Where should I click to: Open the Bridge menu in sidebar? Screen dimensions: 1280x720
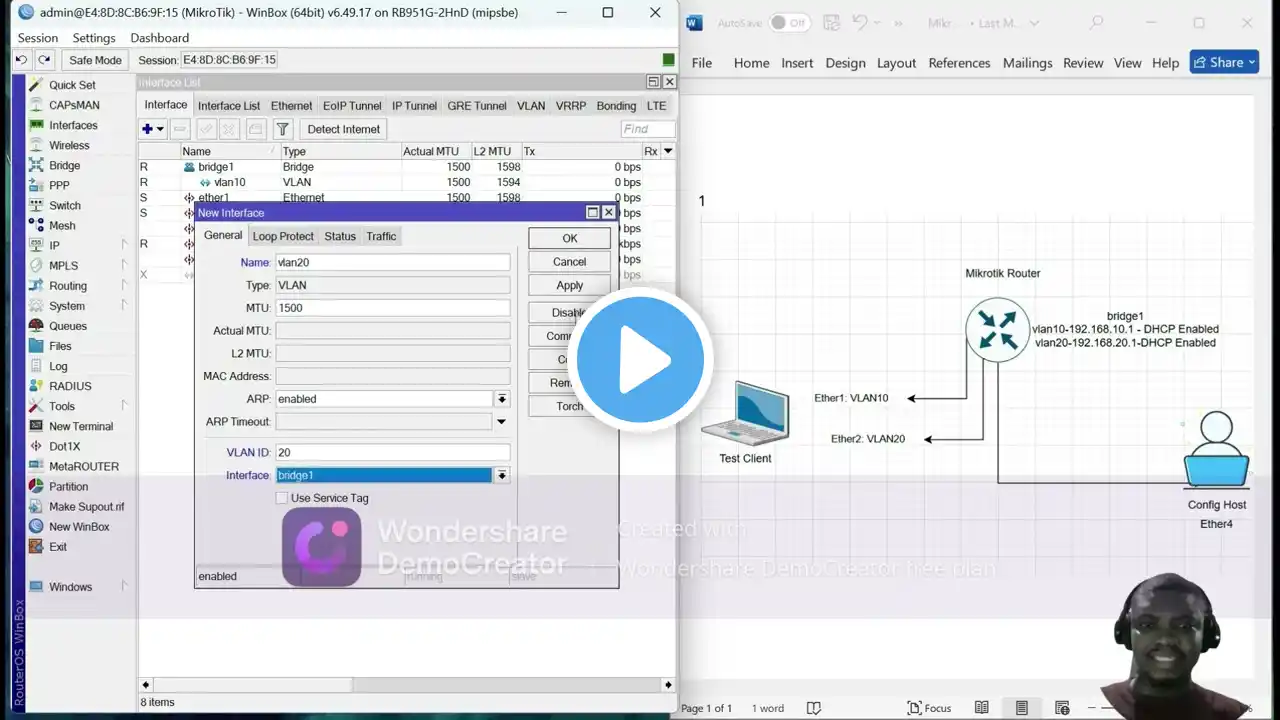[64, 165]
